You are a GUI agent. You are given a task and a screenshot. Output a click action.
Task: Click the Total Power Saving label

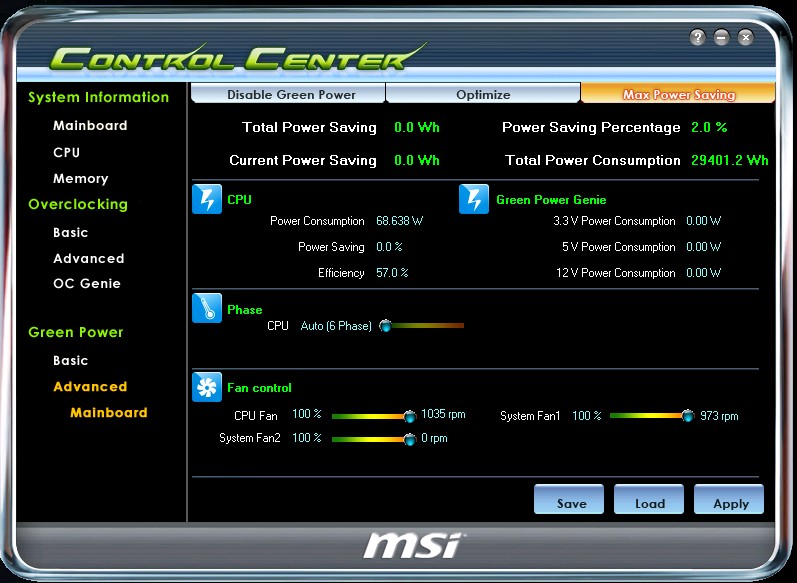309,127
